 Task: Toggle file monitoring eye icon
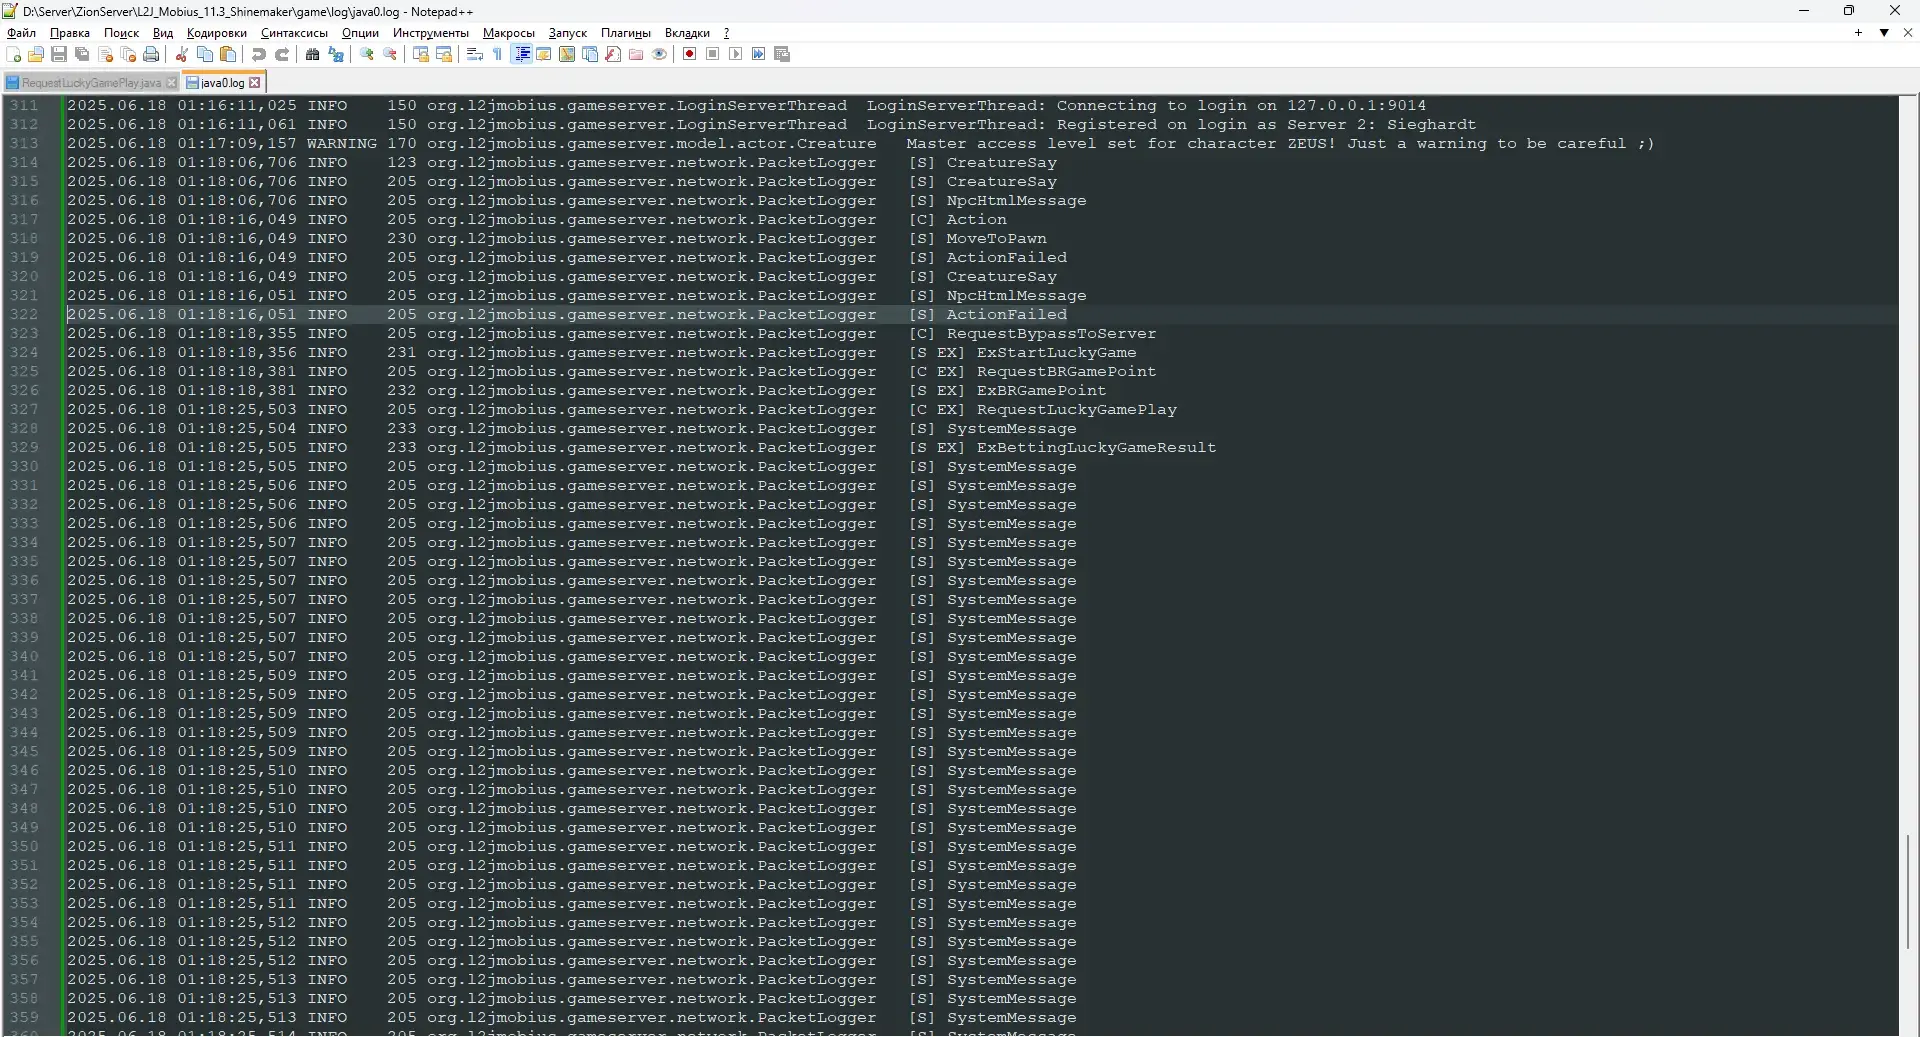(659, 54)
